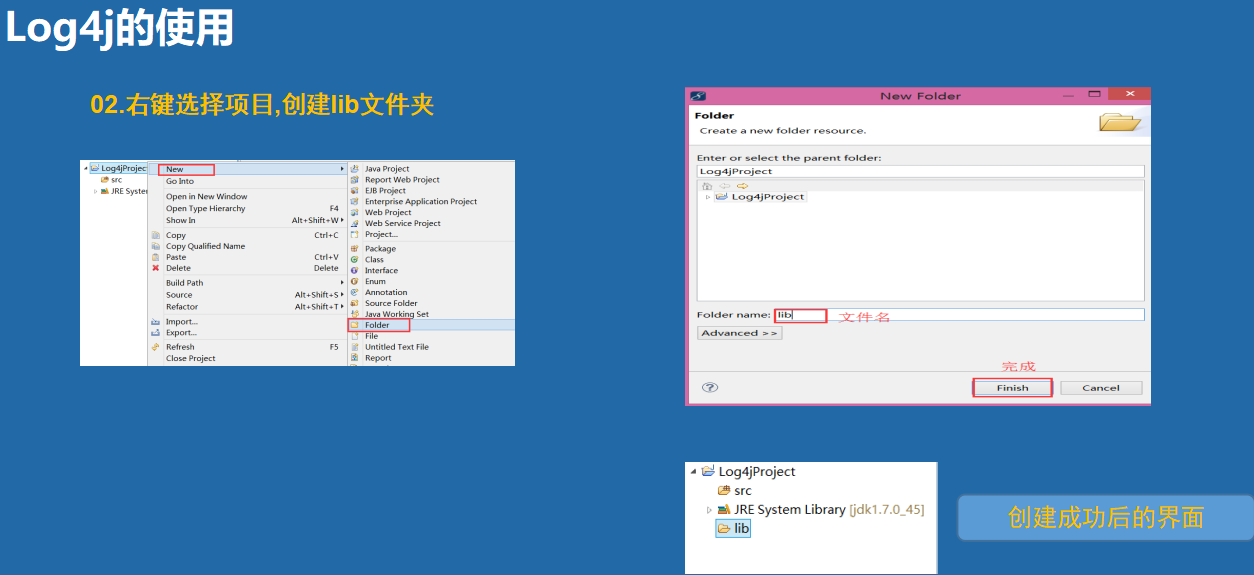Image resolution: width=1254 pixels, height=575 pixels.
Task: Click the Web Service Project icon
Action: (354, 223)
